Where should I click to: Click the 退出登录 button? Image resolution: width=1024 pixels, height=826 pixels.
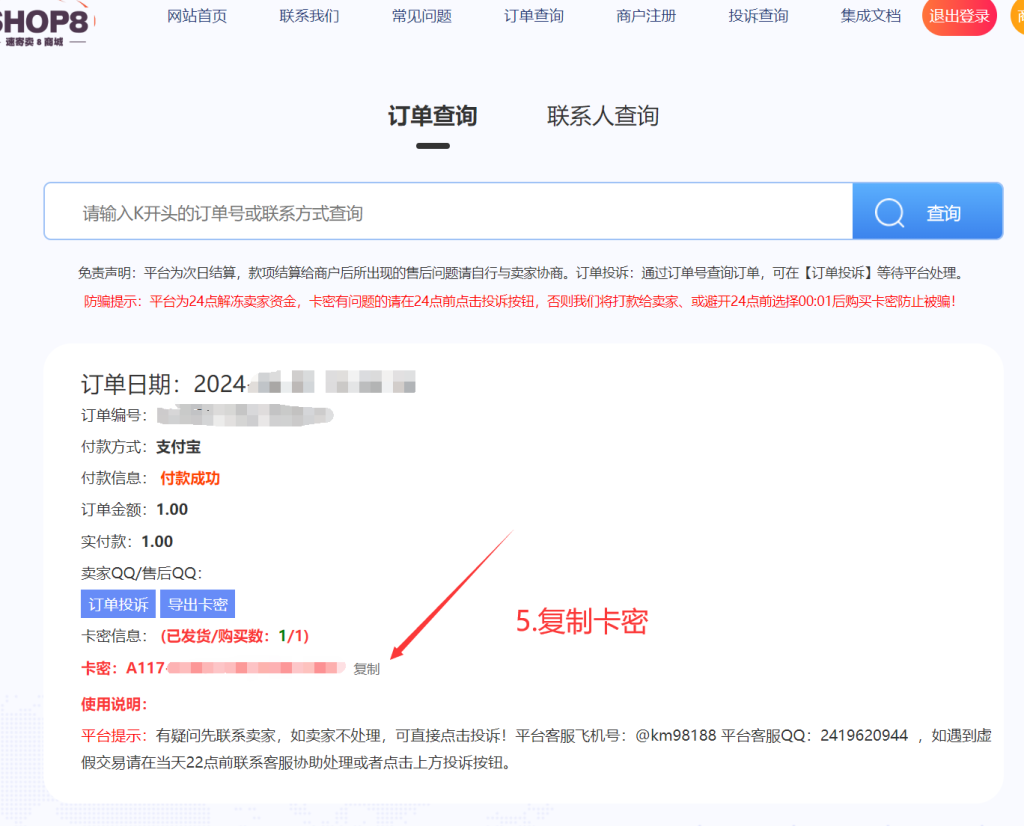click(x=959, y=16)
